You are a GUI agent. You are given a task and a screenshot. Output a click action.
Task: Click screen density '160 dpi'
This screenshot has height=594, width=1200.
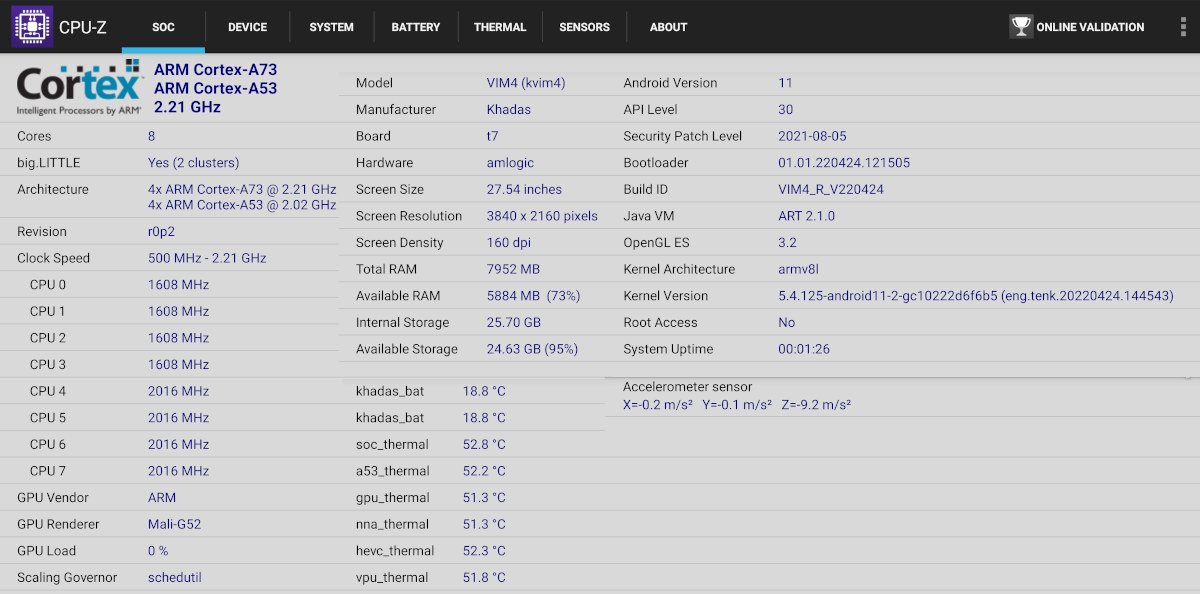pyautogui.click(x=509, y=243)
